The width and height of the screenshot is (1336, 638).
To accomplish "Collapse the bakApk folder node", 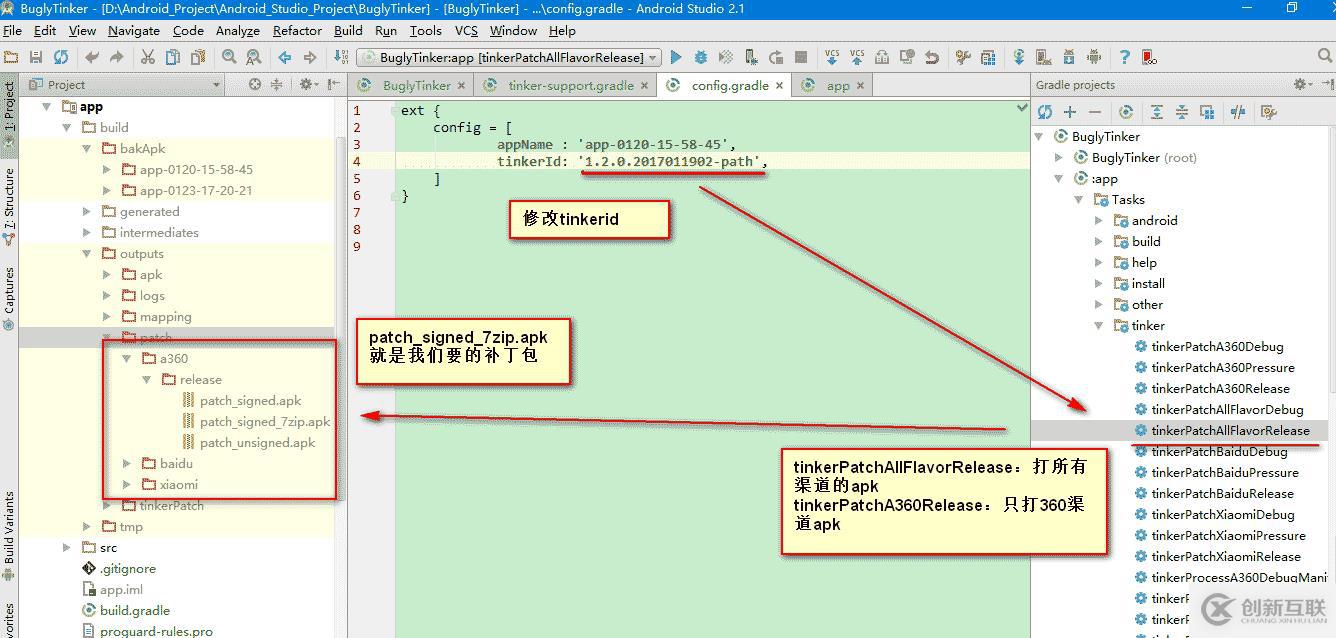I will 87,149.
